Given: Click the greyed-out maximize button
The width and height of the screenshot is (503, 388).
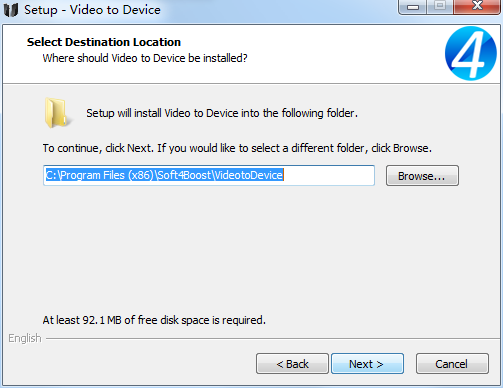Looking at the screenshot, I should [x=440, y=7].
